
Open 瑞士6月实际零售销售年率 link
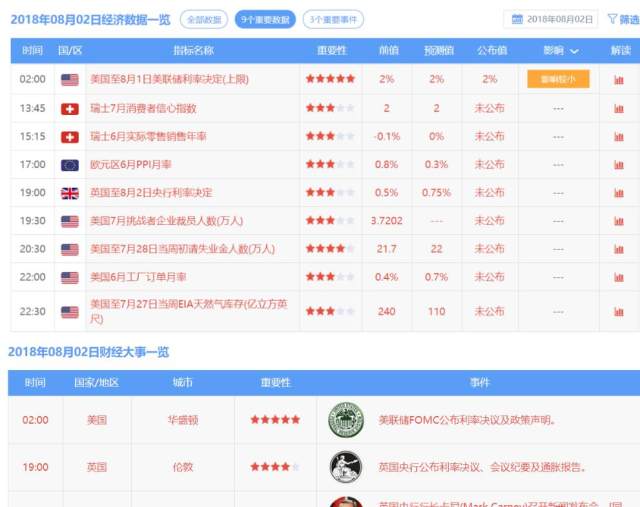[x=148, y=136]
